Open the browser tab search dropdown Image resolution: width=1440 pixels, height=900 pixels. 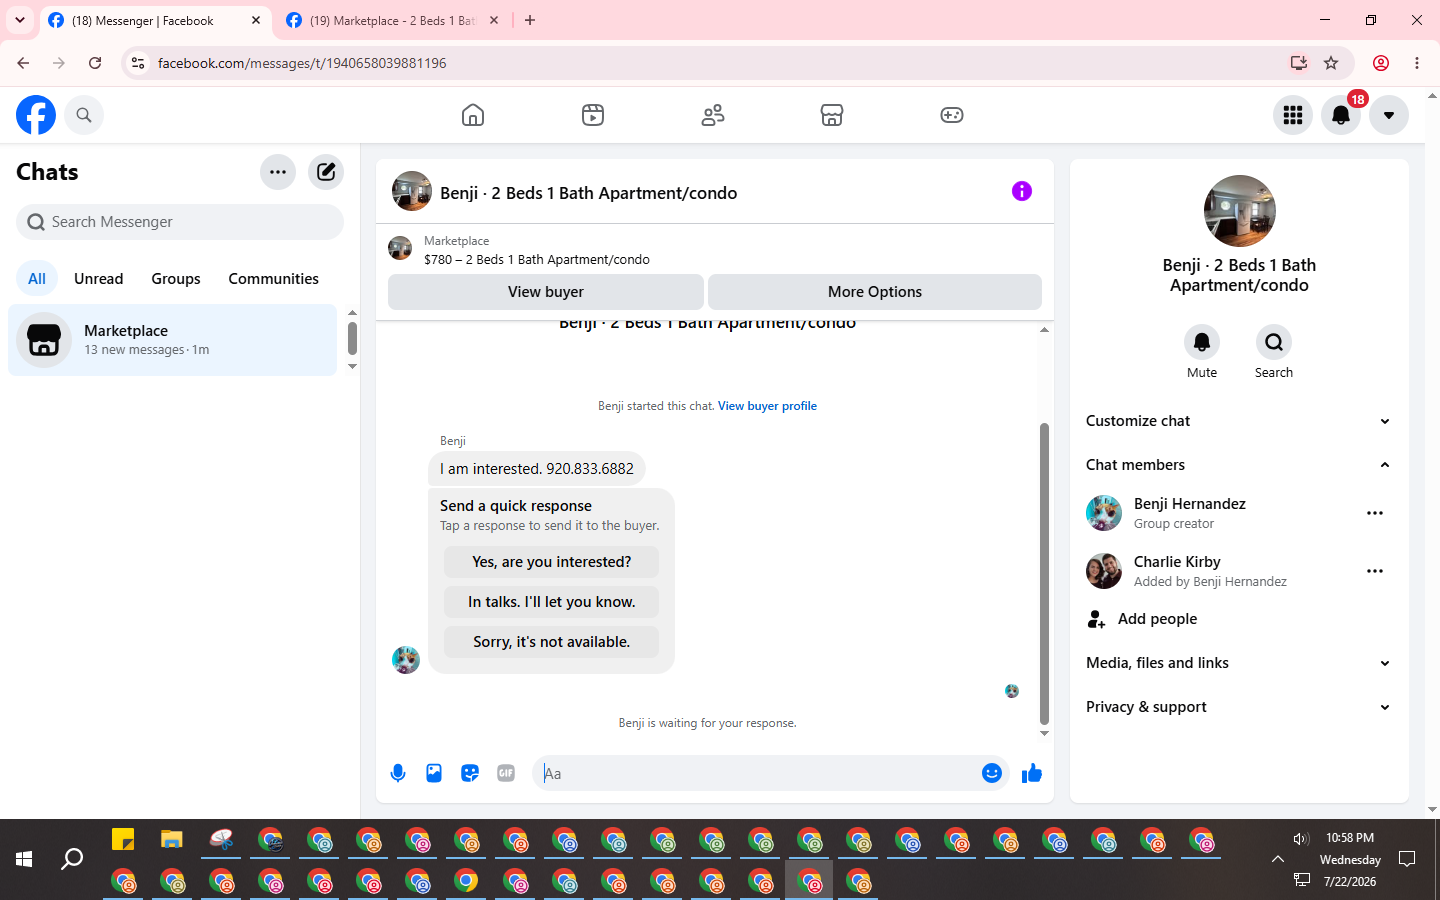coord(20,20)
